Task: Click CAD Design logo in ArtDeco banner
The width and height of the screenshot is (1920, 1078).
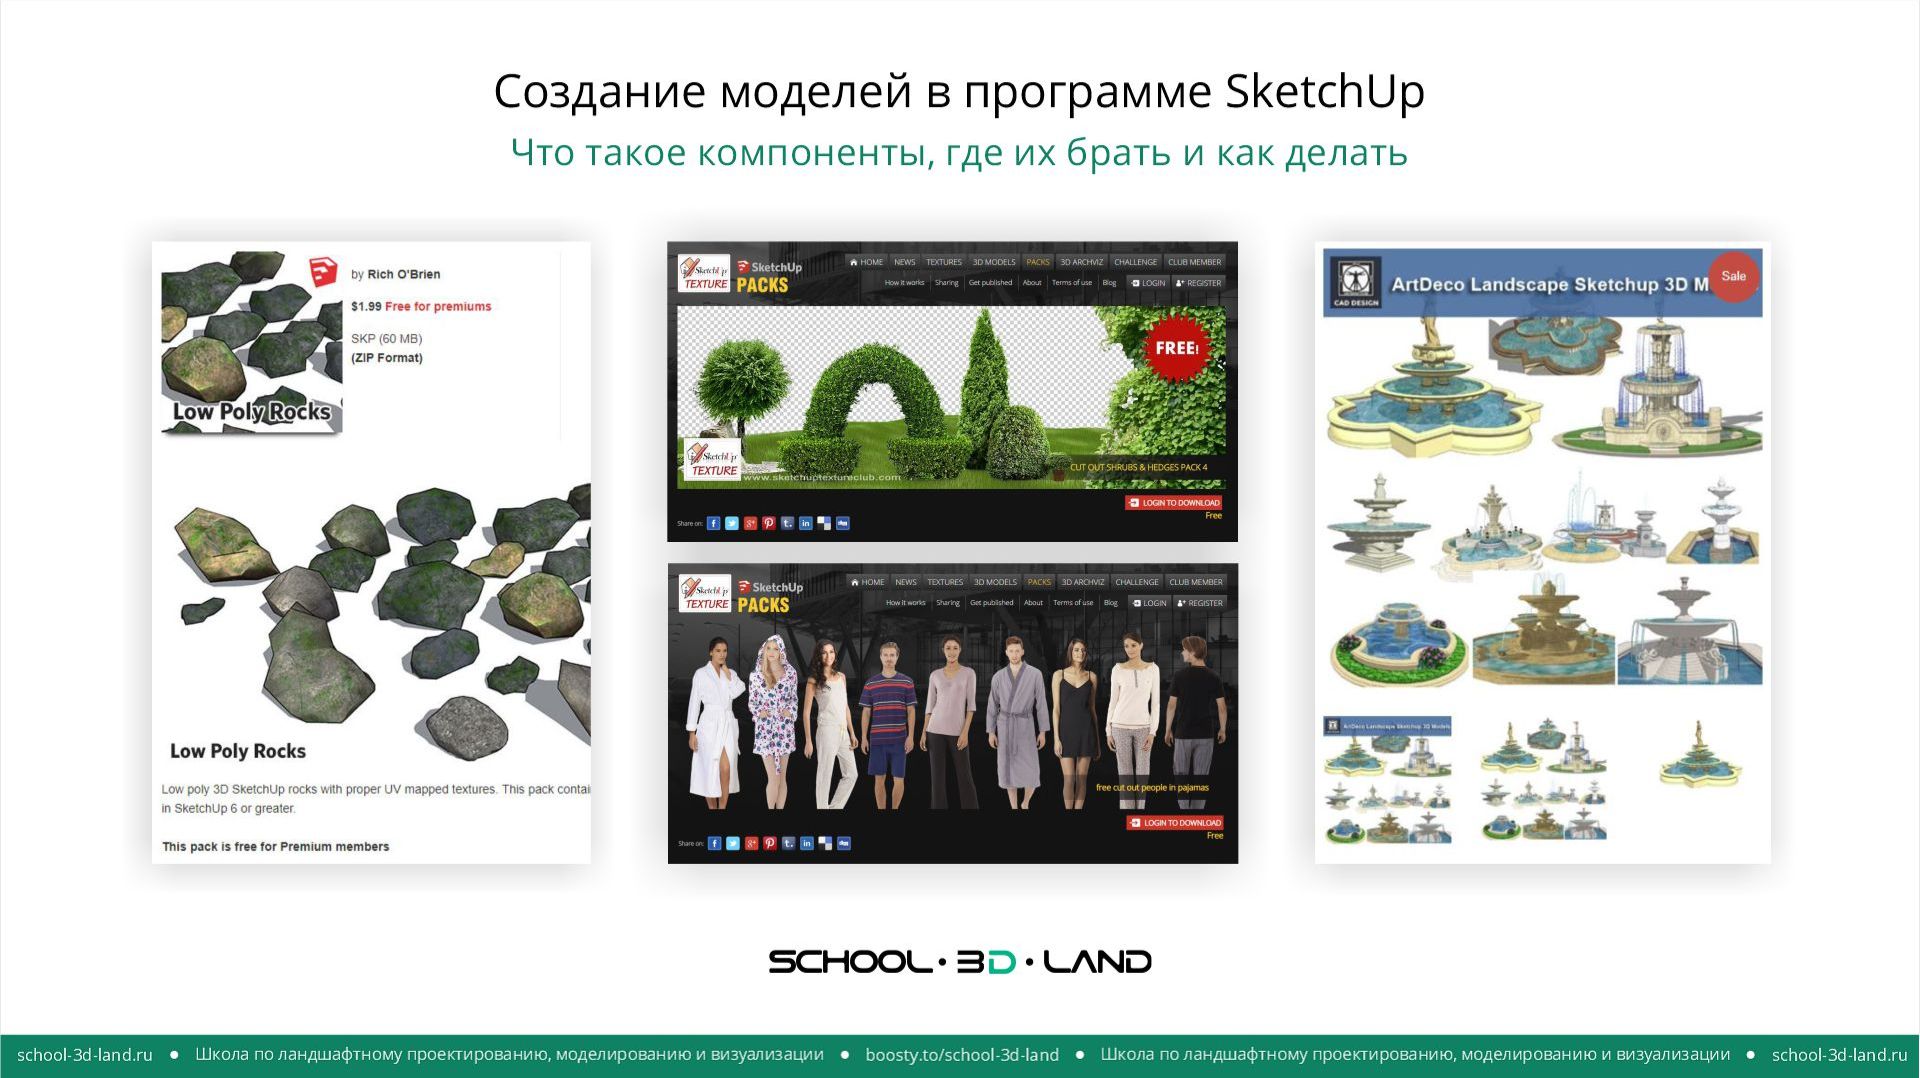Action: coord(1356,282)
